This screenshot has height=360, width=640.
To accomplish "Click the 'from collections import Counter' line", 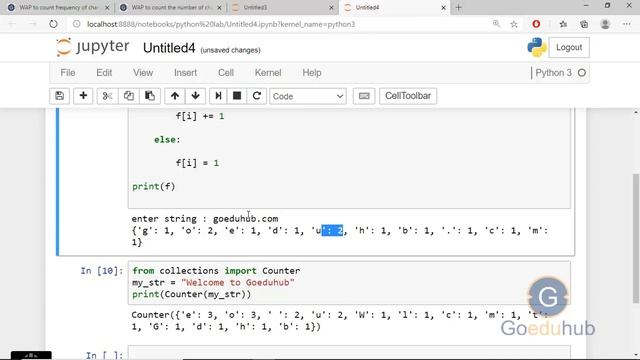I will tap(216, 271).
